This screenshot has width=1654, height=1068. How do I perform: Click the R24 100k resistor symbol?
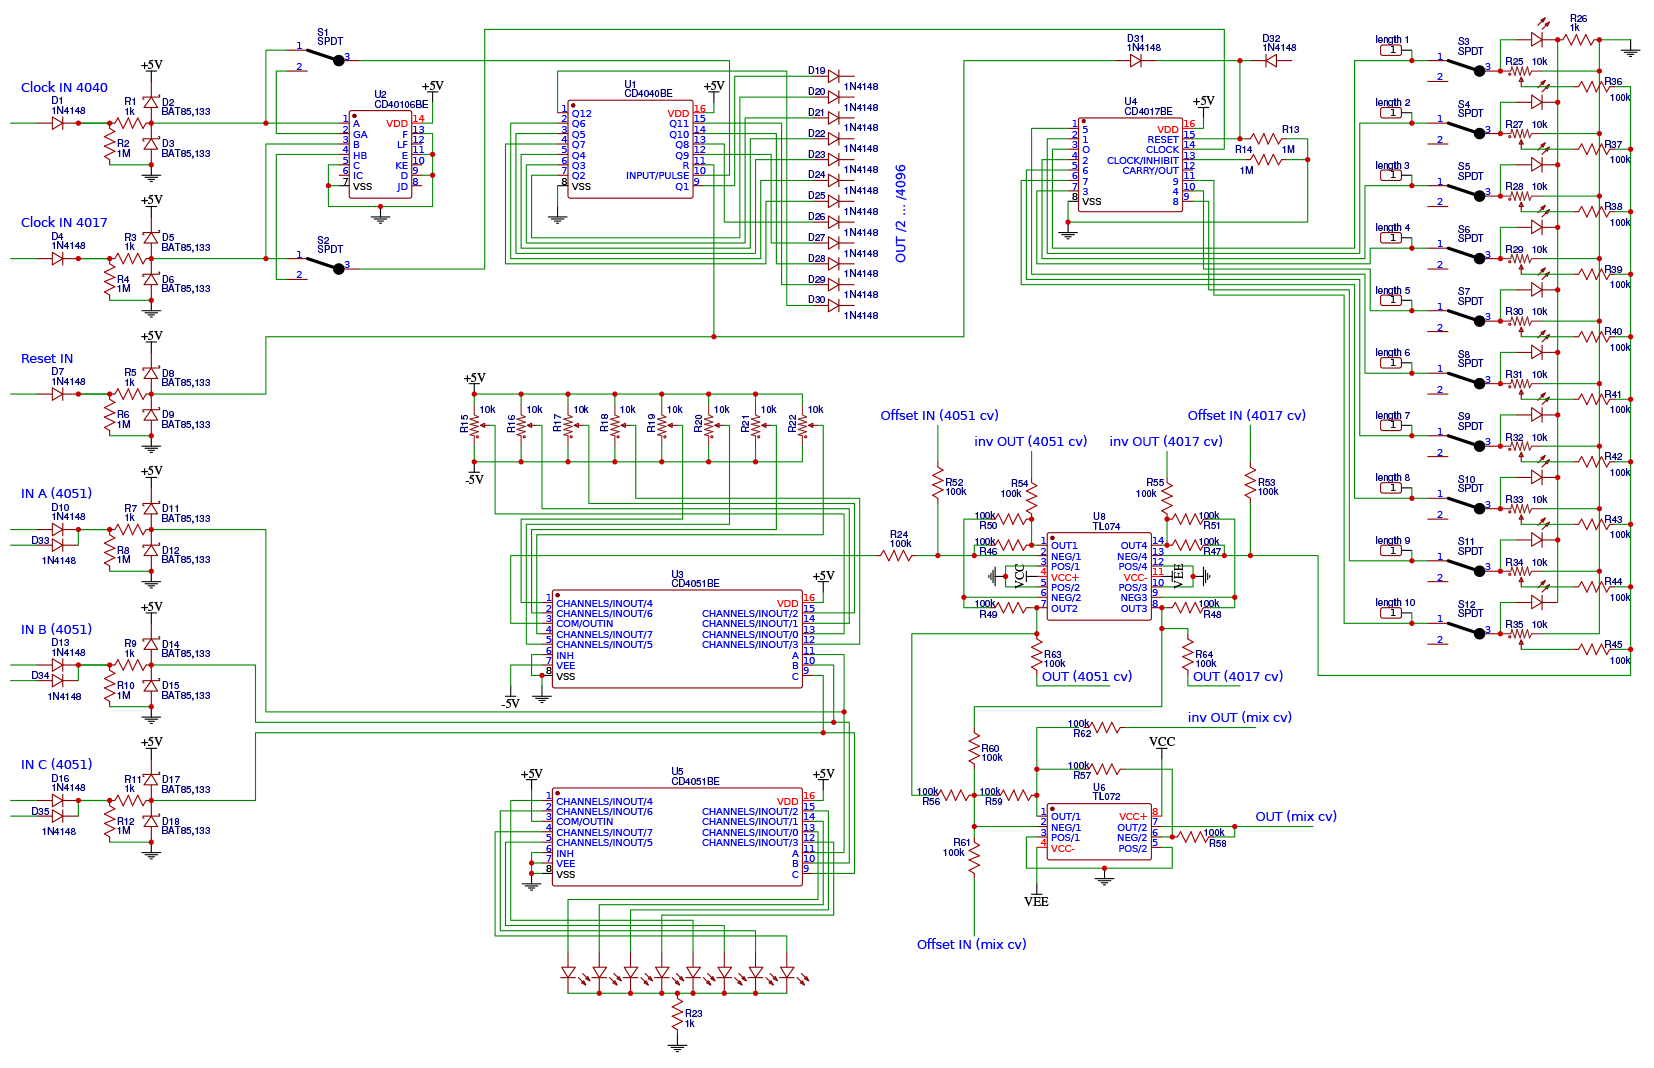(x=897, y=555)
